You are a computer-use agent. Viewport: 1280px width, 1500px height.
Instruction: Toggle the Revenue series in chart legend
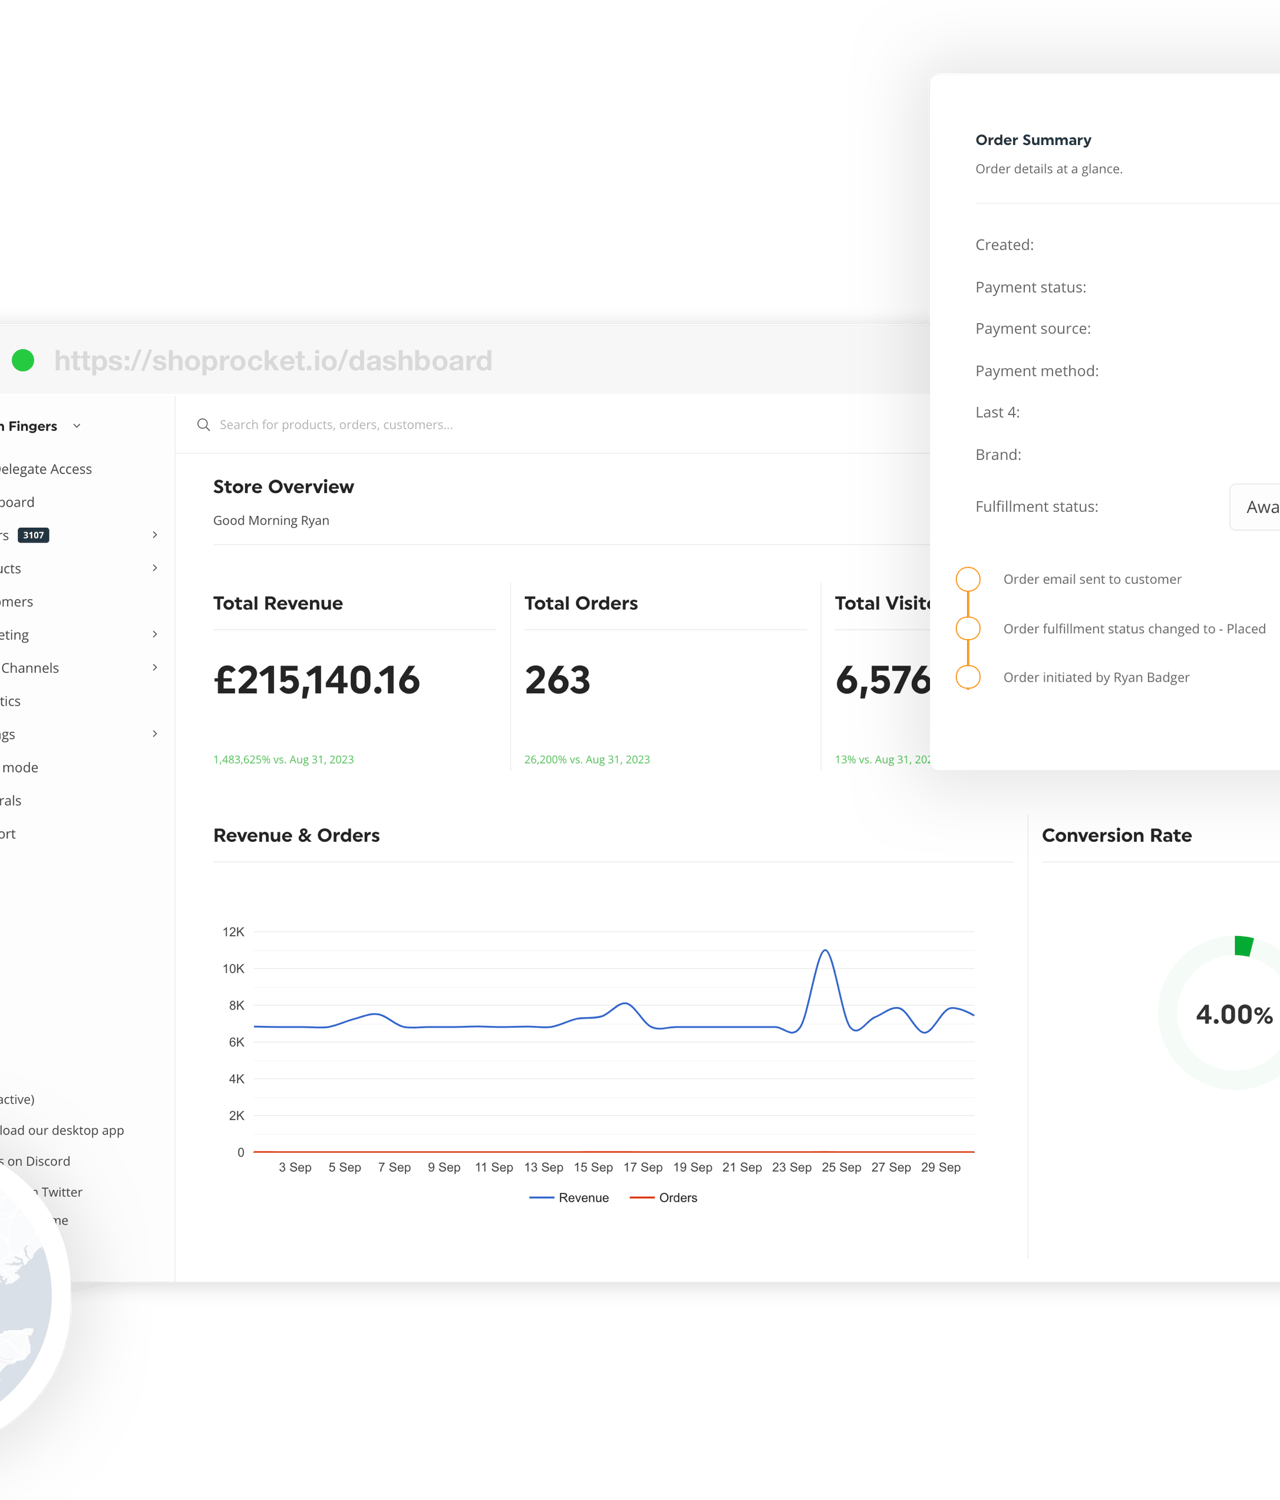point(569,1198)
